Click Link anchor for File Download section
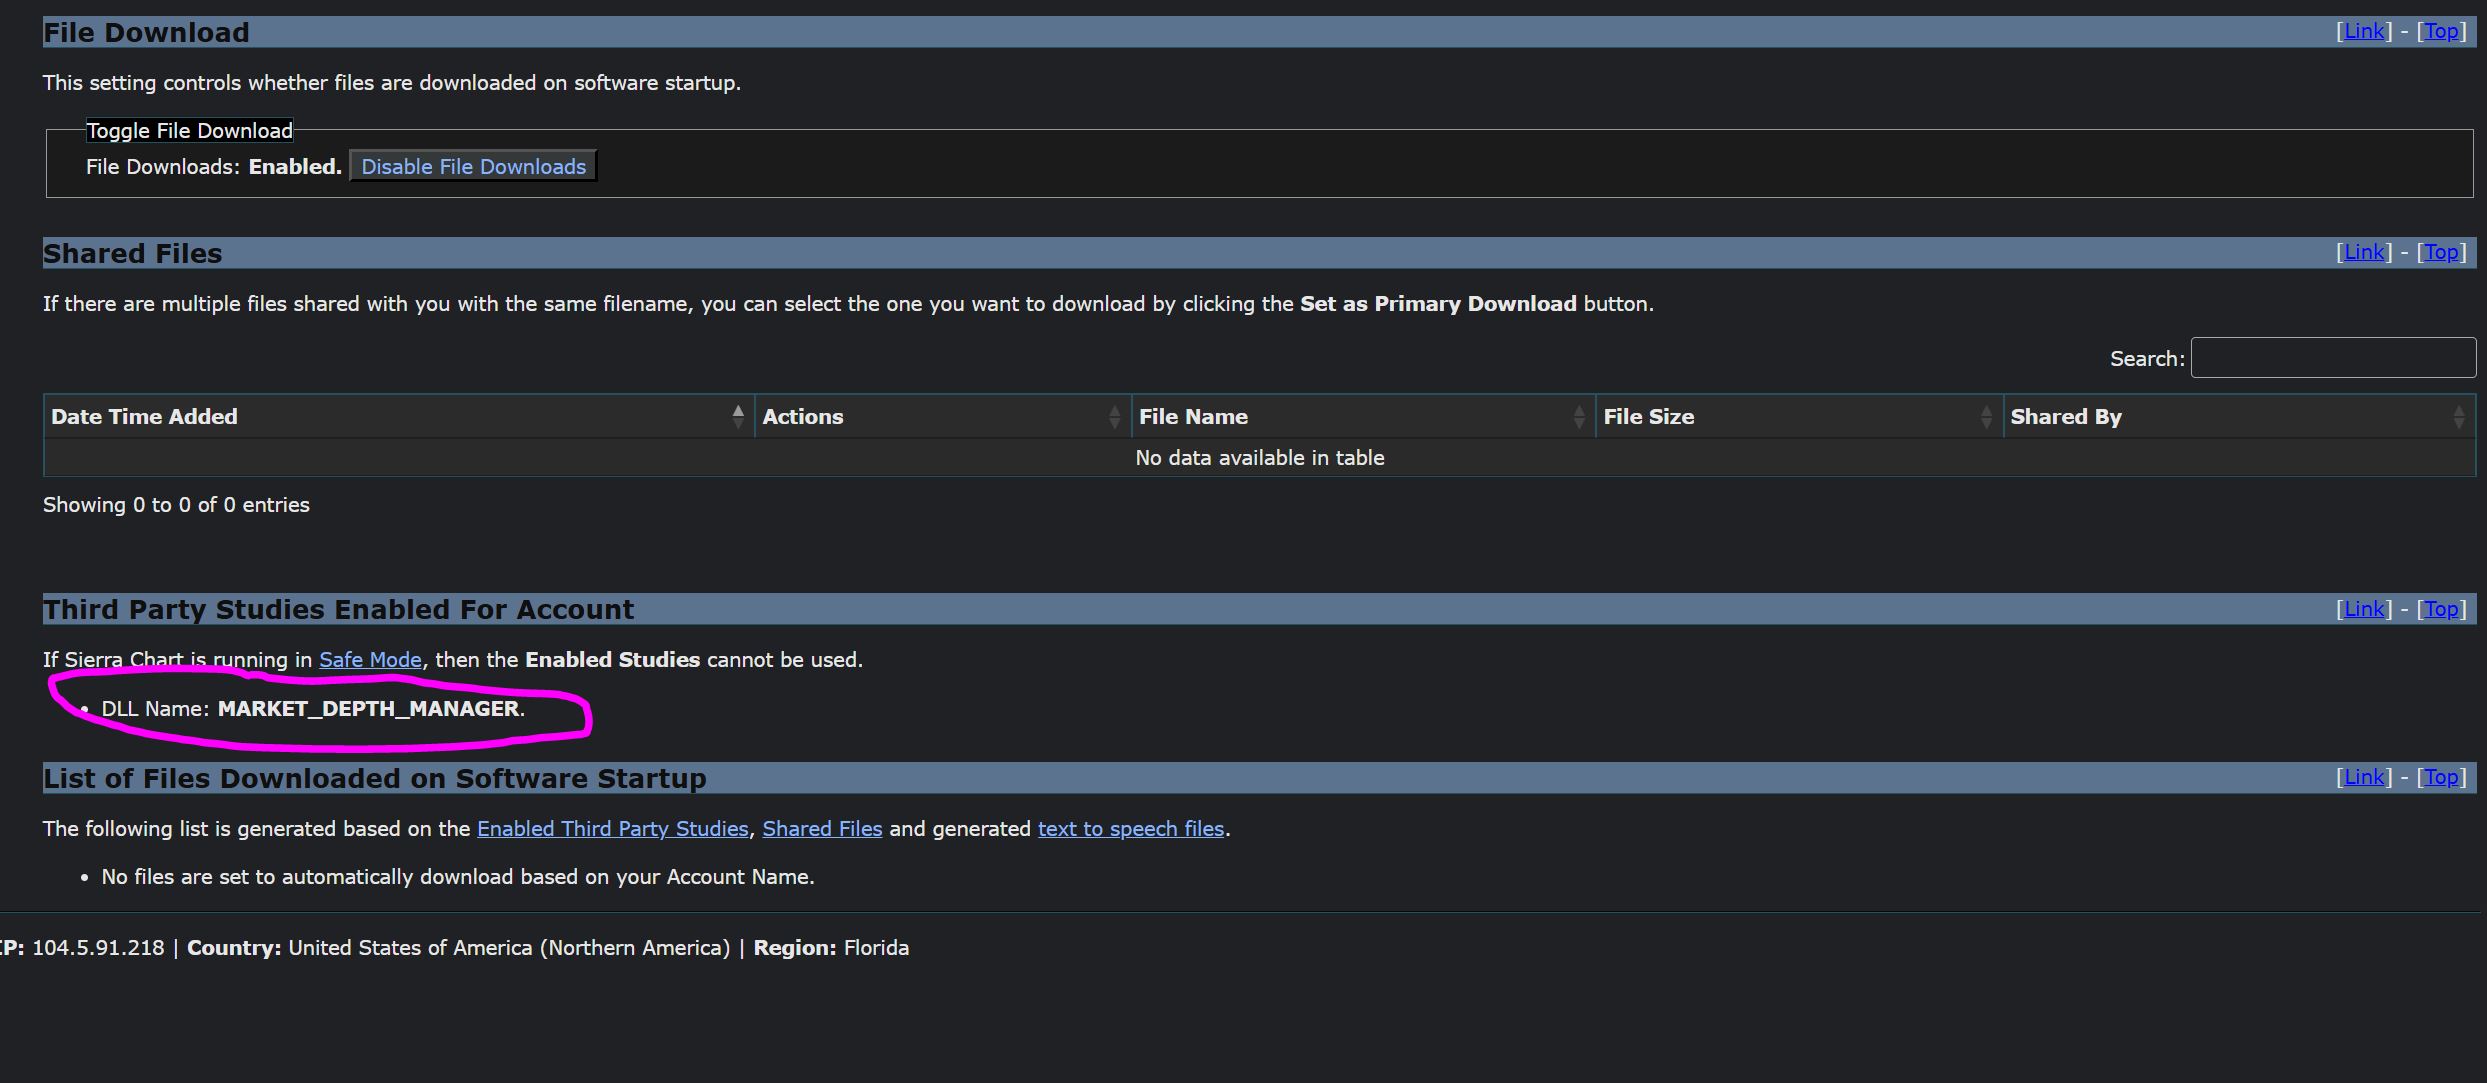The image size is (2487, 1083). click(x=2364, y=32)
